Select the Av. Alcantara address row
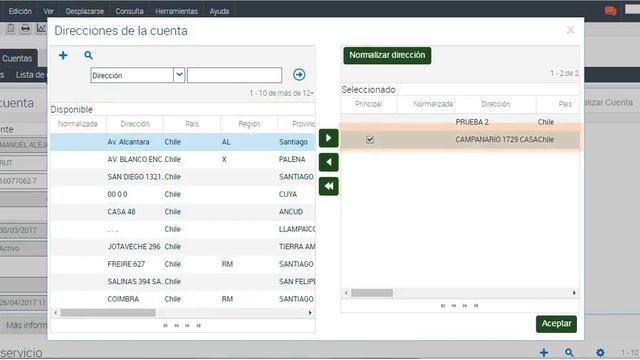The height and width of the screenshot is (360, 640). tap(182, 142)
